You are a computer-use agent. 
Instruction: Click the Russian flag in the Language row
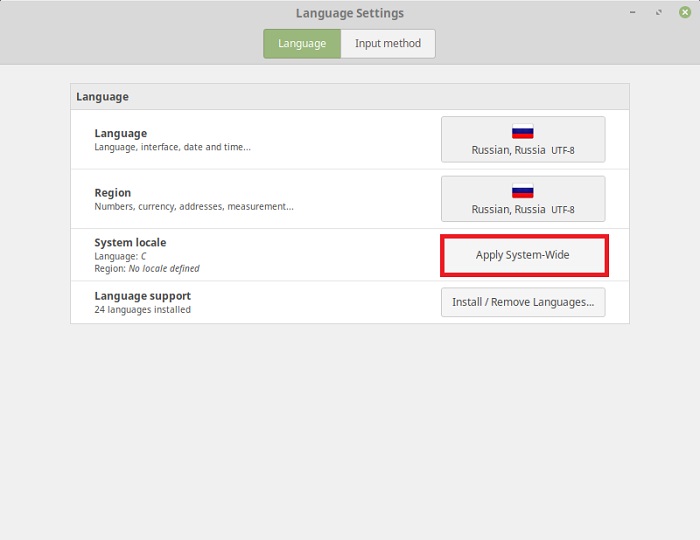click(x=523, y=131)
